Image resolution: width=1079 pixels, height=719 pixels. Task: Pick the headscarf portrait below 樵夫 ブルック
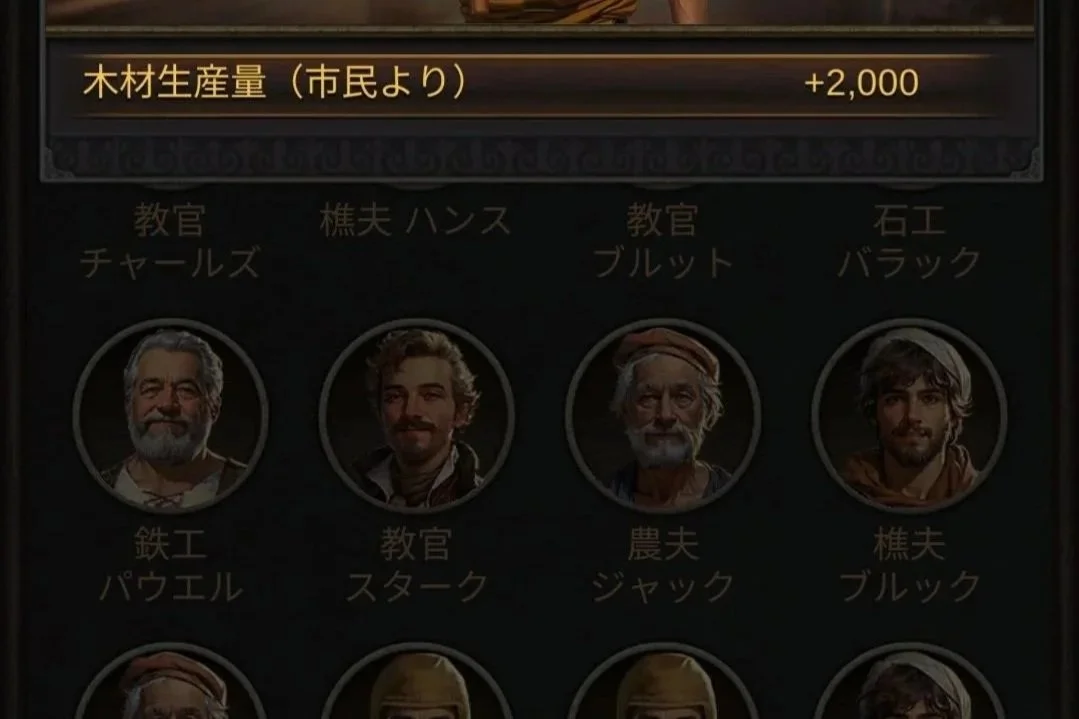pos(909,681)
